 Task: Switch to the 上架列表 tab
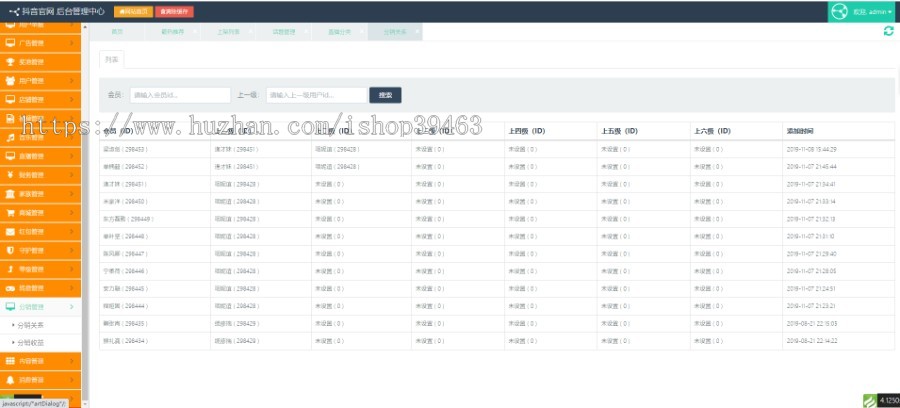point(228,32)
